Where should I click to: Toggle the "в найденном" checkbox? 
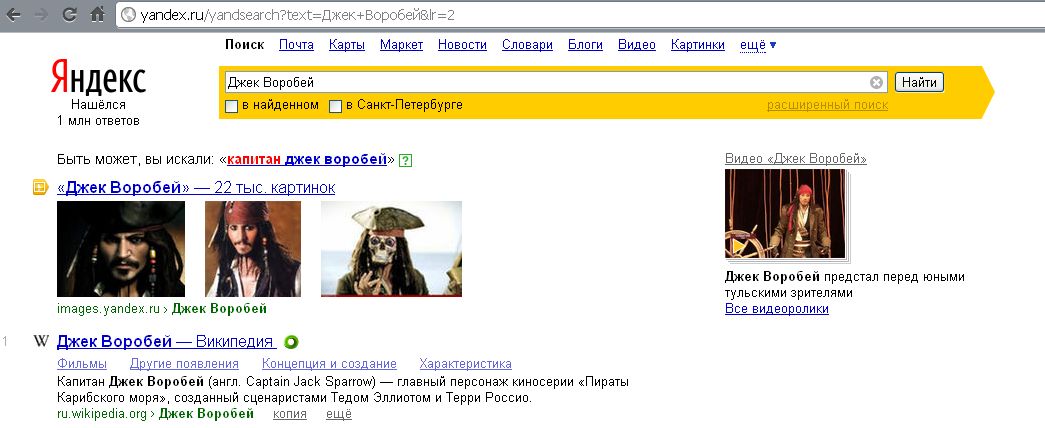pos(231,106)
